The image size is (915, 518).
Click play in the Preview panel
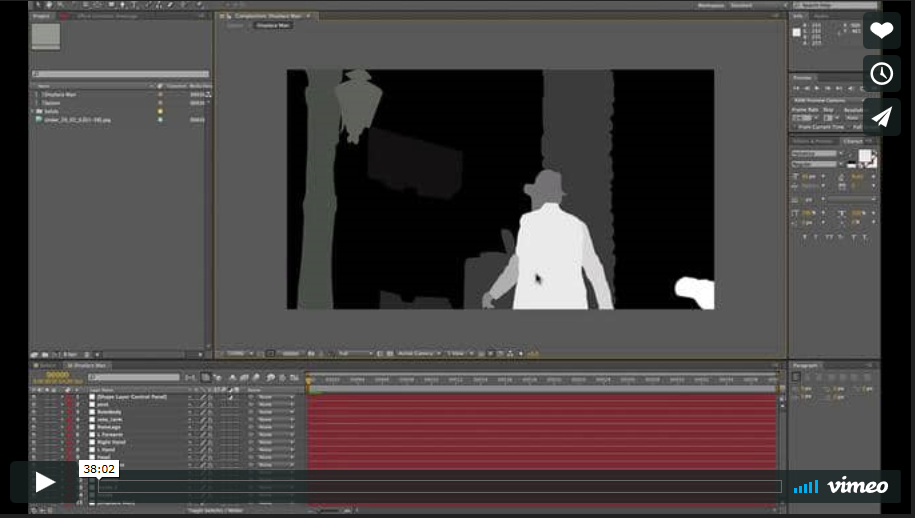pyautogui.click(x=817, y=88)
